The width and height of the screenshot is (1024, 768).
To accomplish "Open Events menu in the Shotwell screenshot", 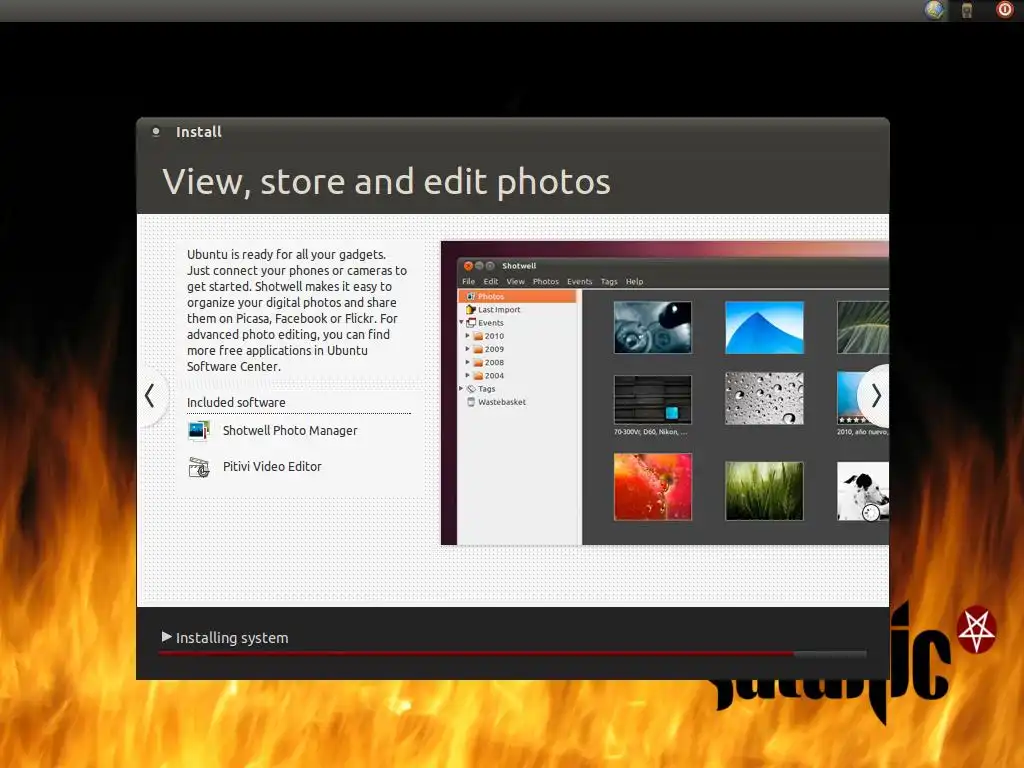I will click(580, 281).
